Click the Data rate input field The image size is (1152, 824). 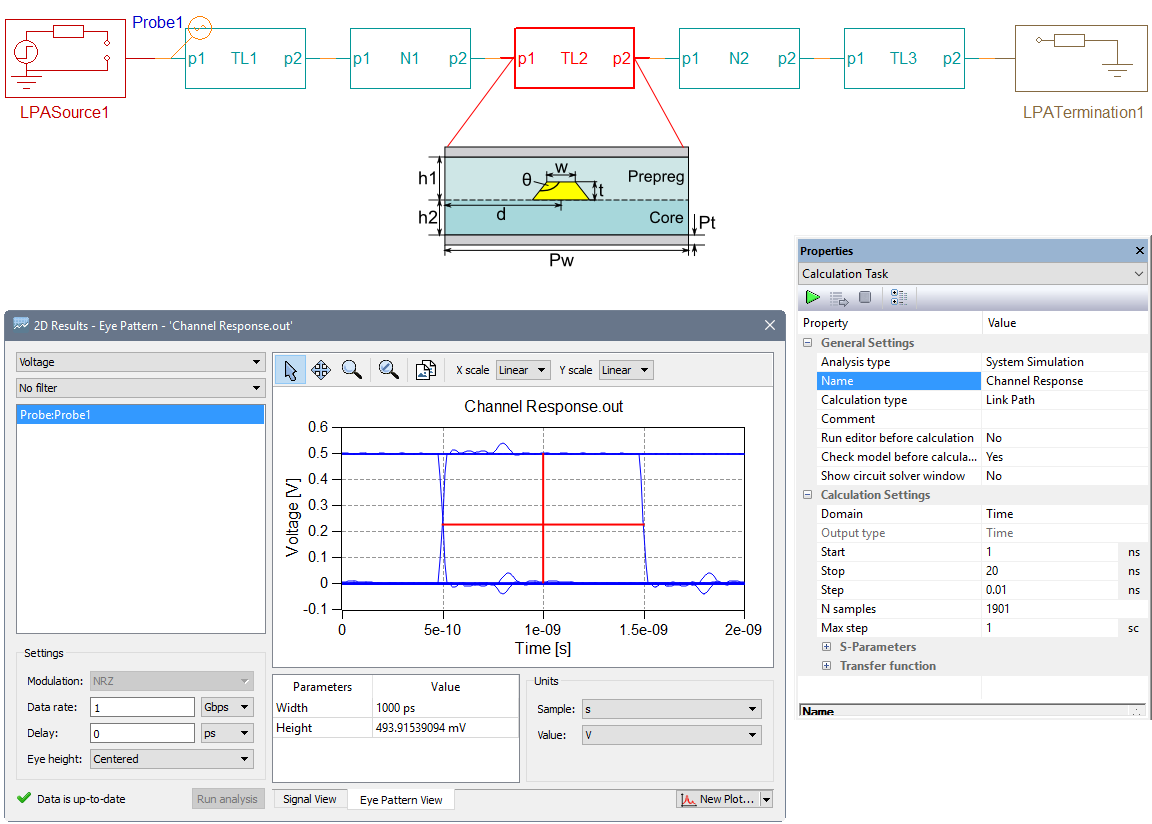click(x=142, y=707)
